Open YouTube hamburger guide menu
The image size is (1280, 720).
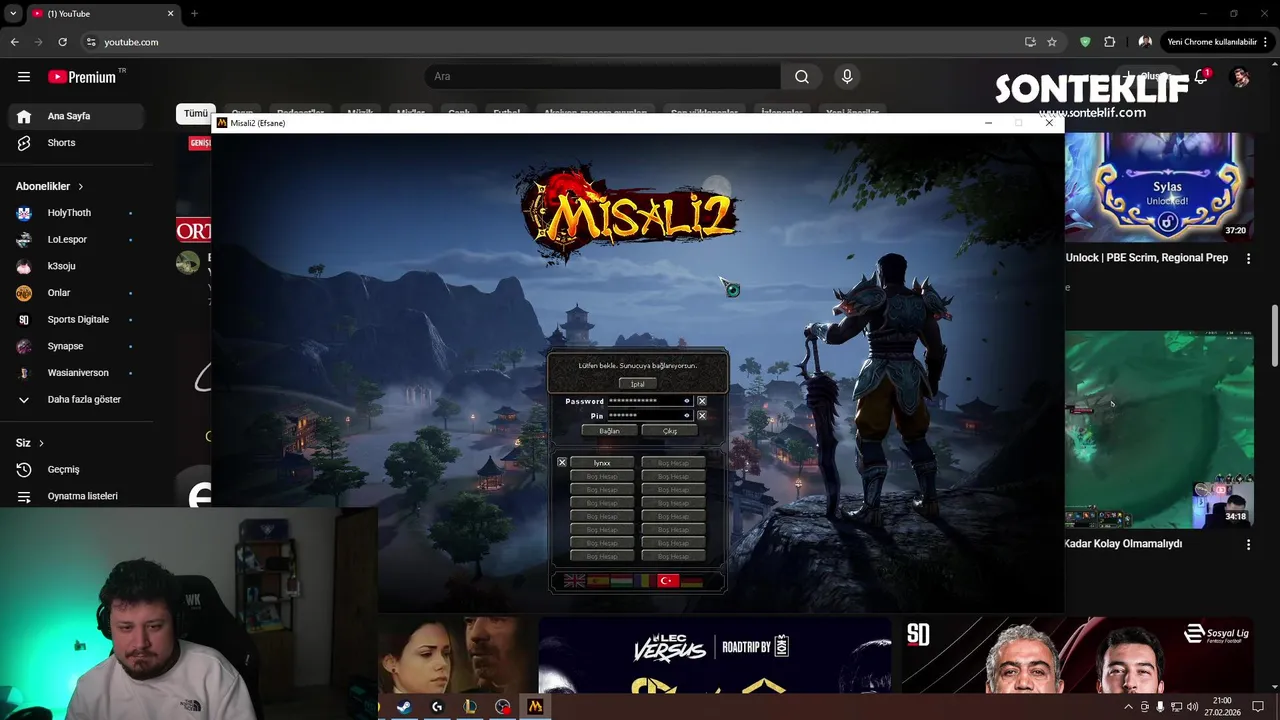[24, 76]
